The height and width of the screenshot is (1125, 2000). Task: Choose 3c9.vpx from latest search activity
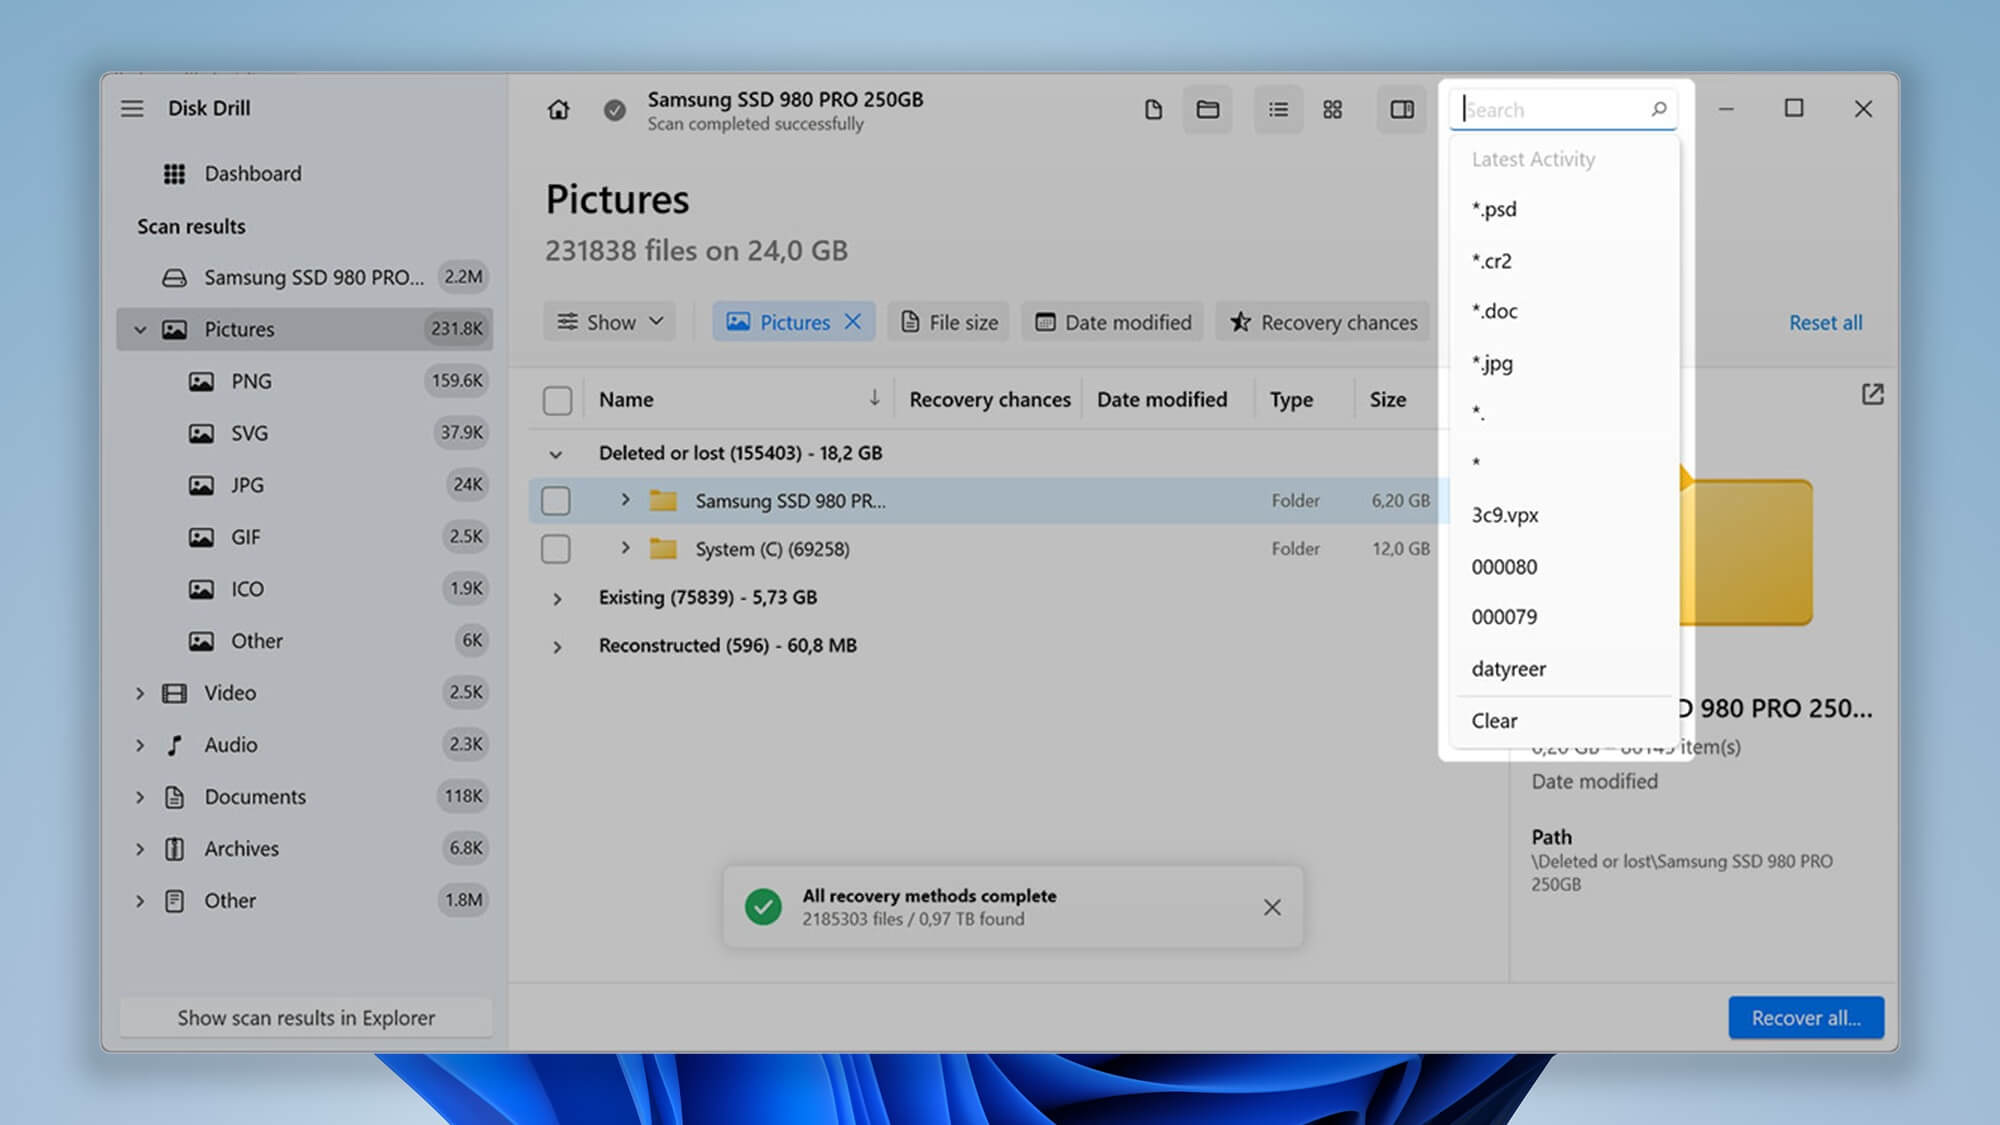click(1564, 515)
